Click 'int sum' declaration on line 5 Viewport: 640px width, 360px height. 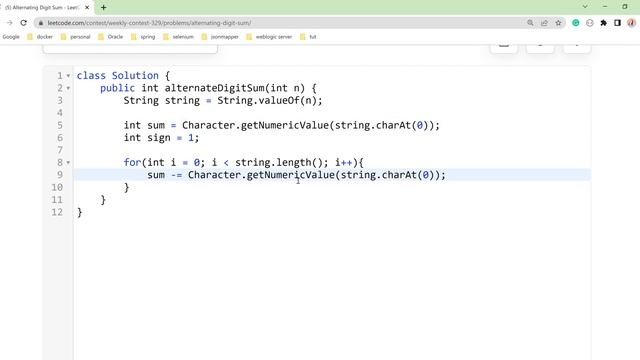[x=144, y=125]
